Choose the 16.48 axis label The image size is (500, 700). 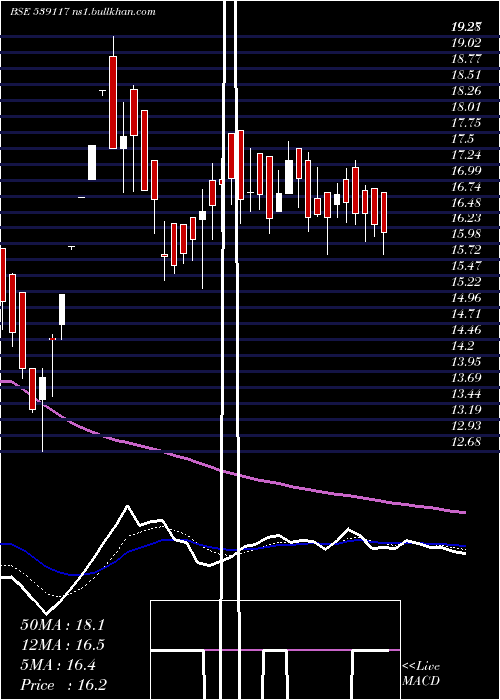[x=466, y=203]
